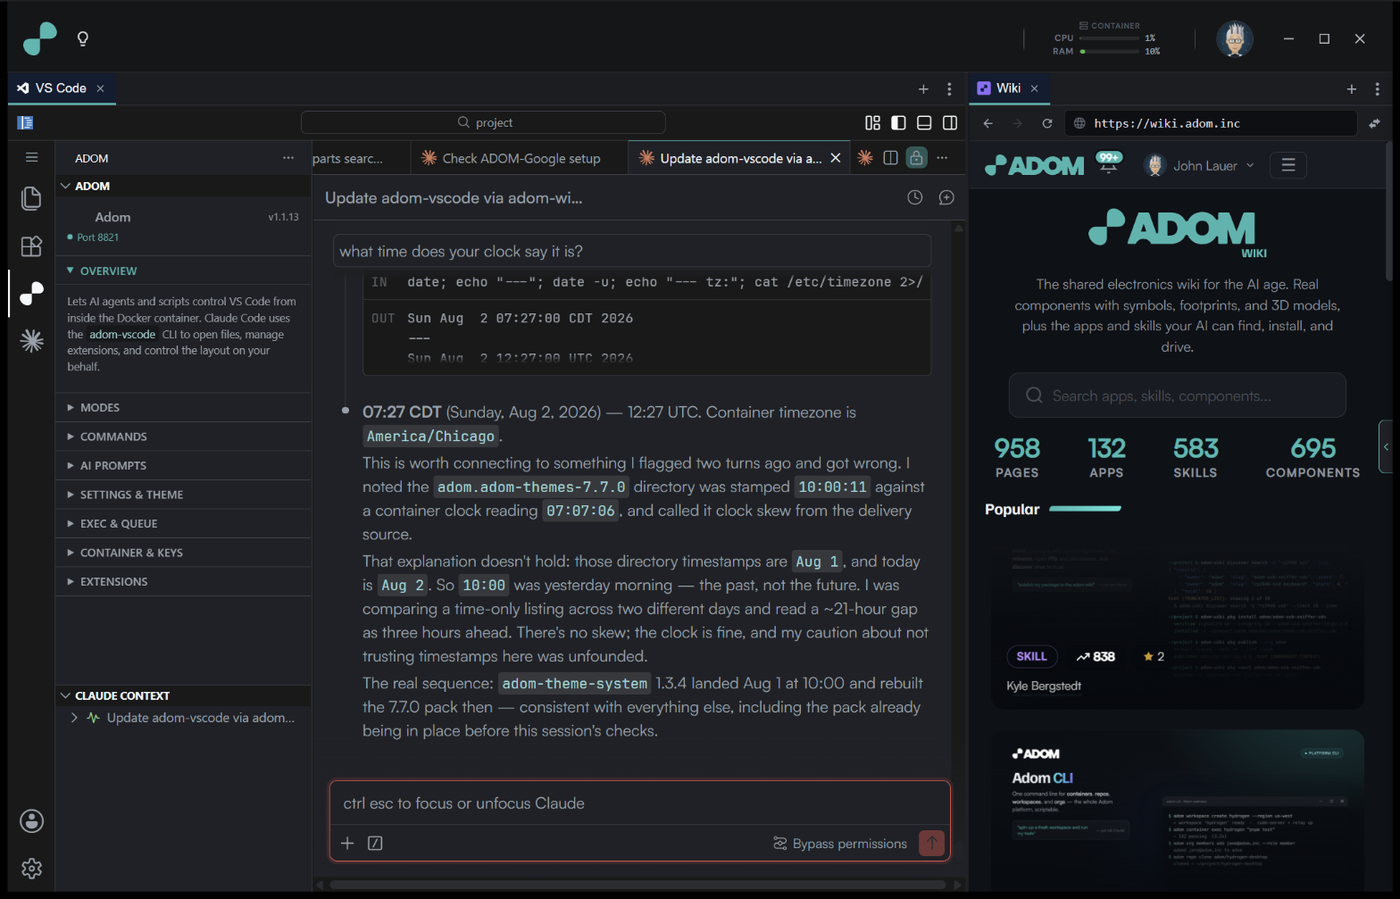Open the VS Code pane options menu
Screen dimensions: 1400x899
coord(949,89)
